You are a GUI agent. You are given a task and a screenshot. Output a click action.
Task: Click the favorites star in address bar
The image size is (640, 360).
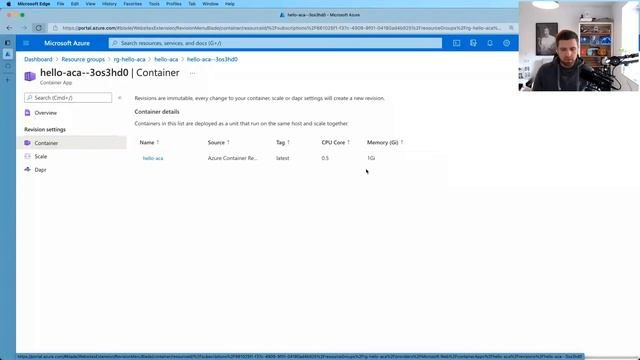click(511, 28)
